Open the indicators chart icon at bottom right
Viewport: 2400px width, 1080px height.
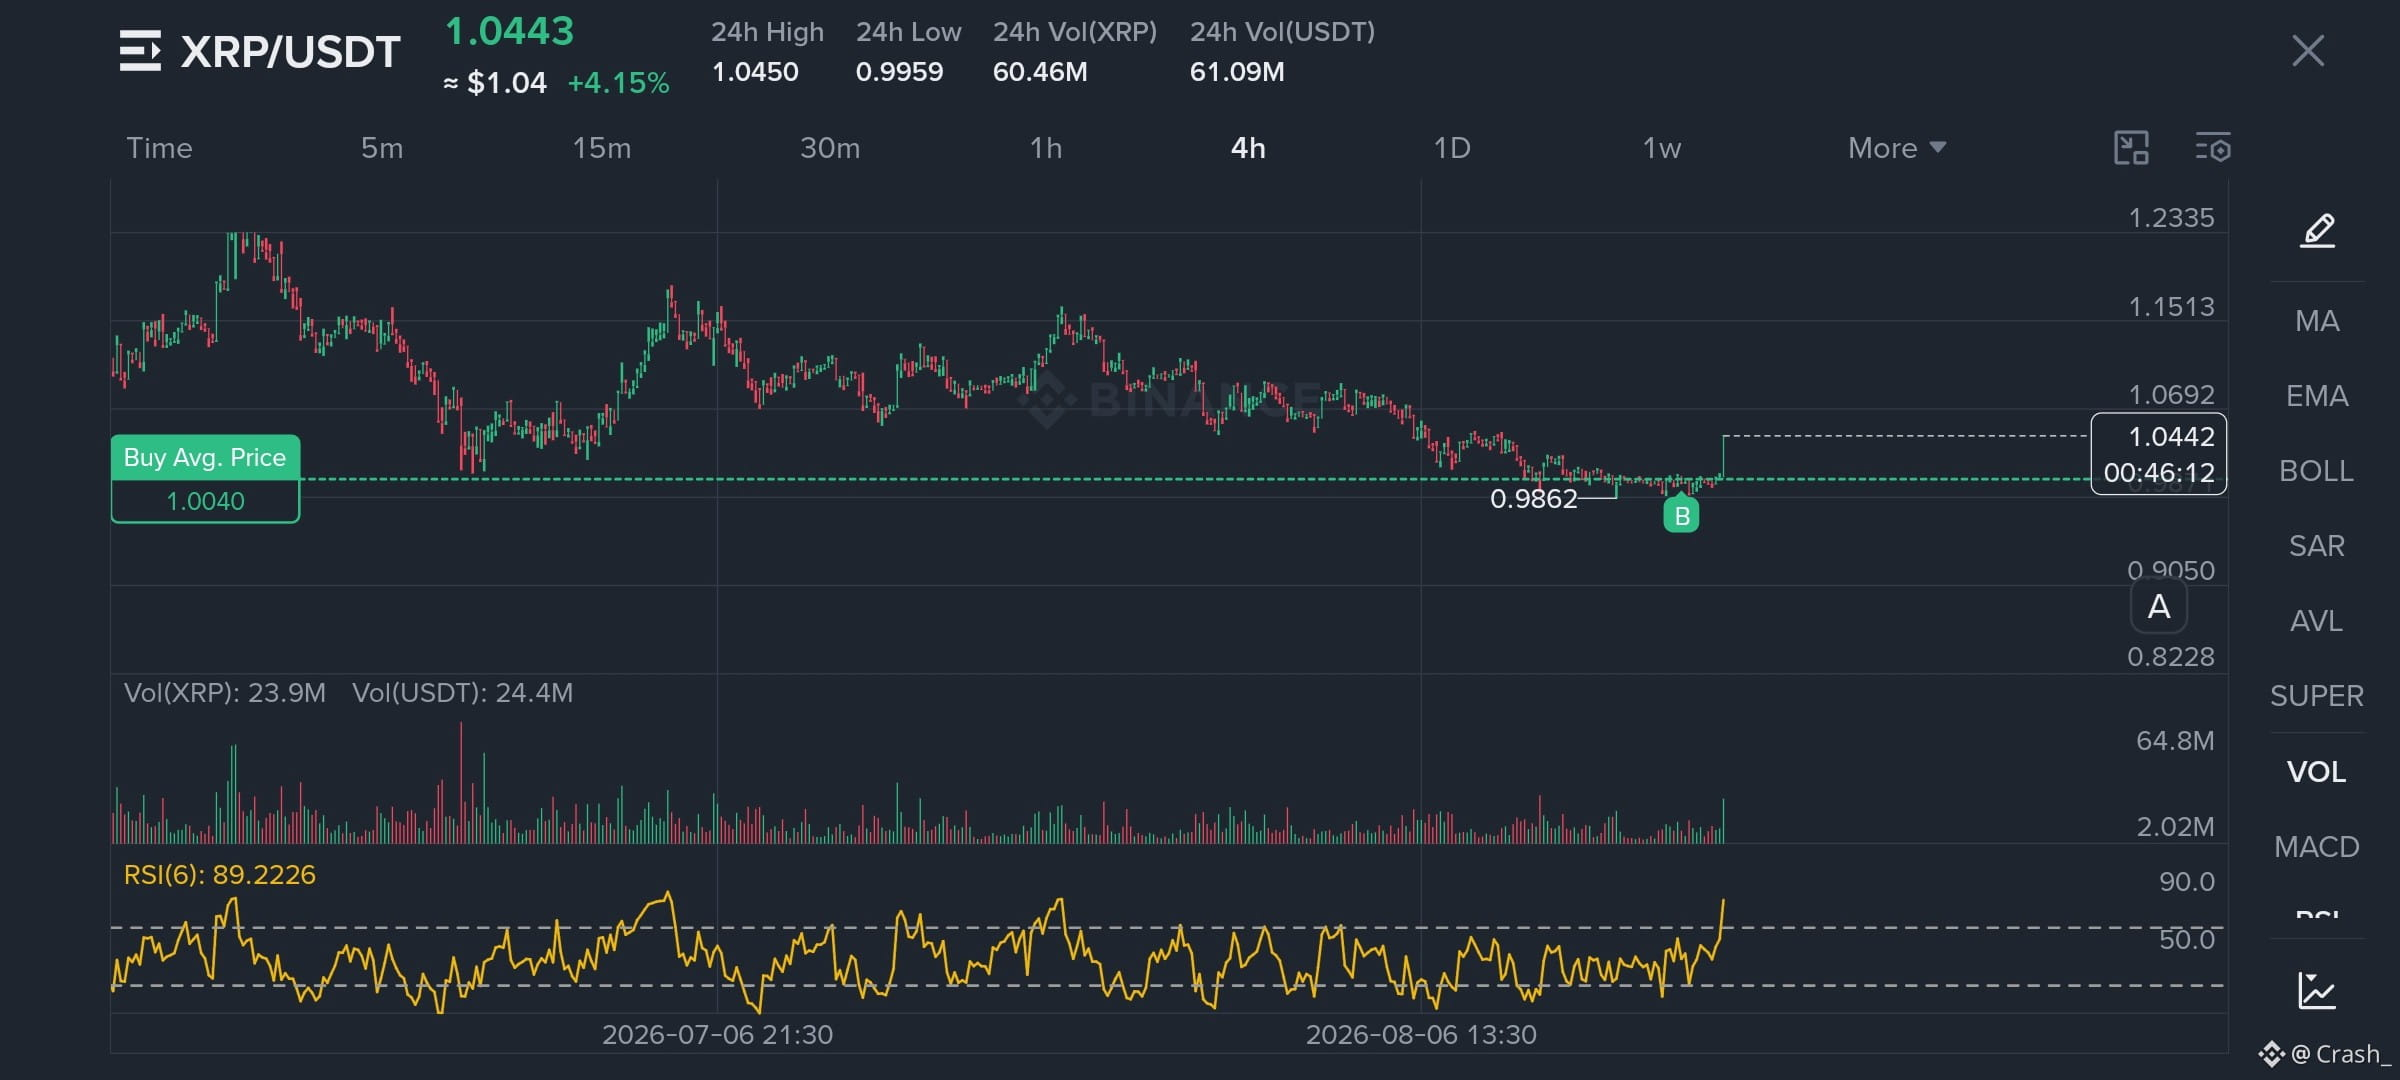(x=2317, y=991)
